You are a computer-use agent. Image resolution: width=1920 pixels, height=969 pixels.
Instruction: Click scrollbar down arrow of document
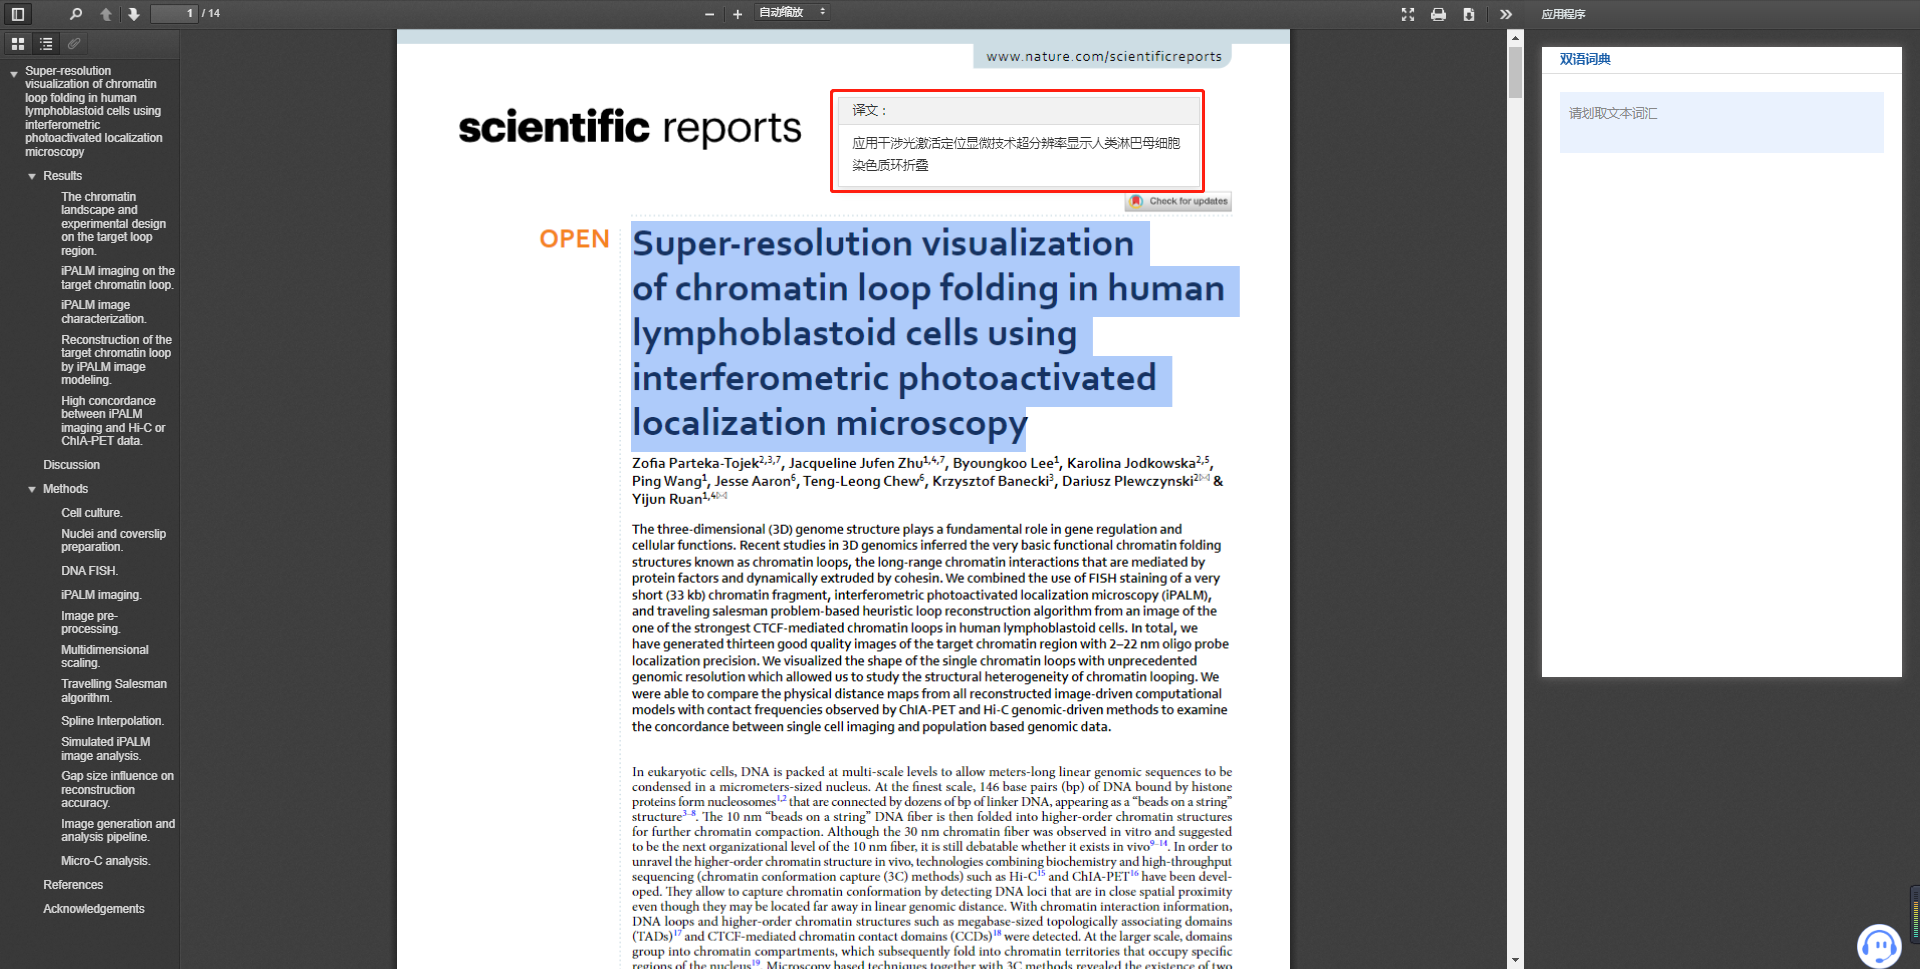pos(1515,960)
